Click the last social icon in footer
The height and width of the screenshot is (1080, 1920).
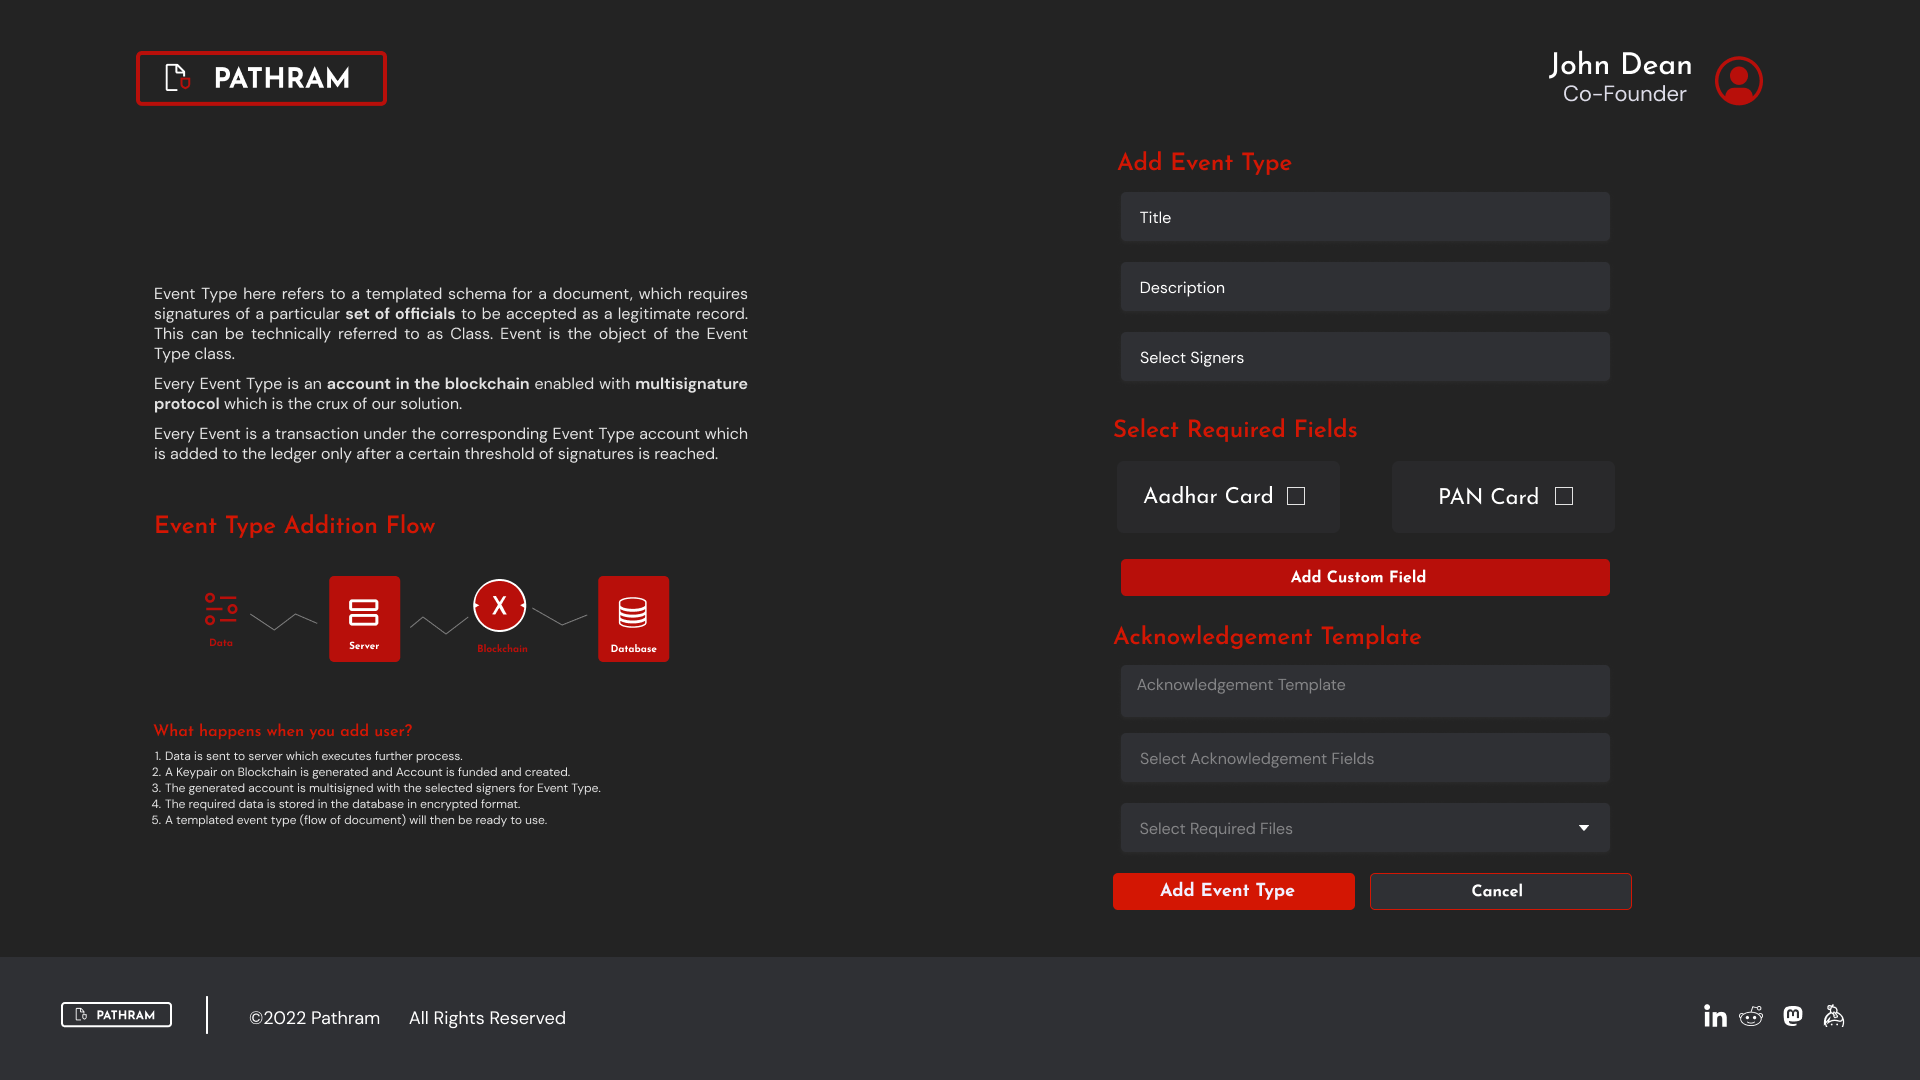pos(1833,1016)
